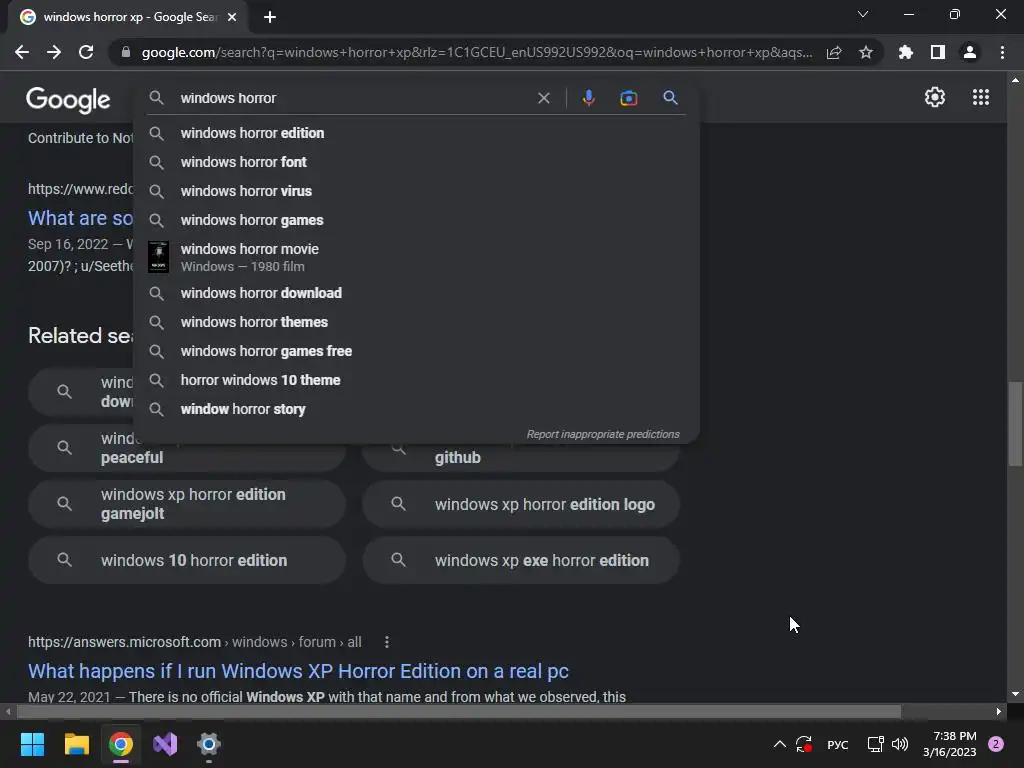Search by image using the camera icon
The image size is (1024, 768).
coord(628,98)
